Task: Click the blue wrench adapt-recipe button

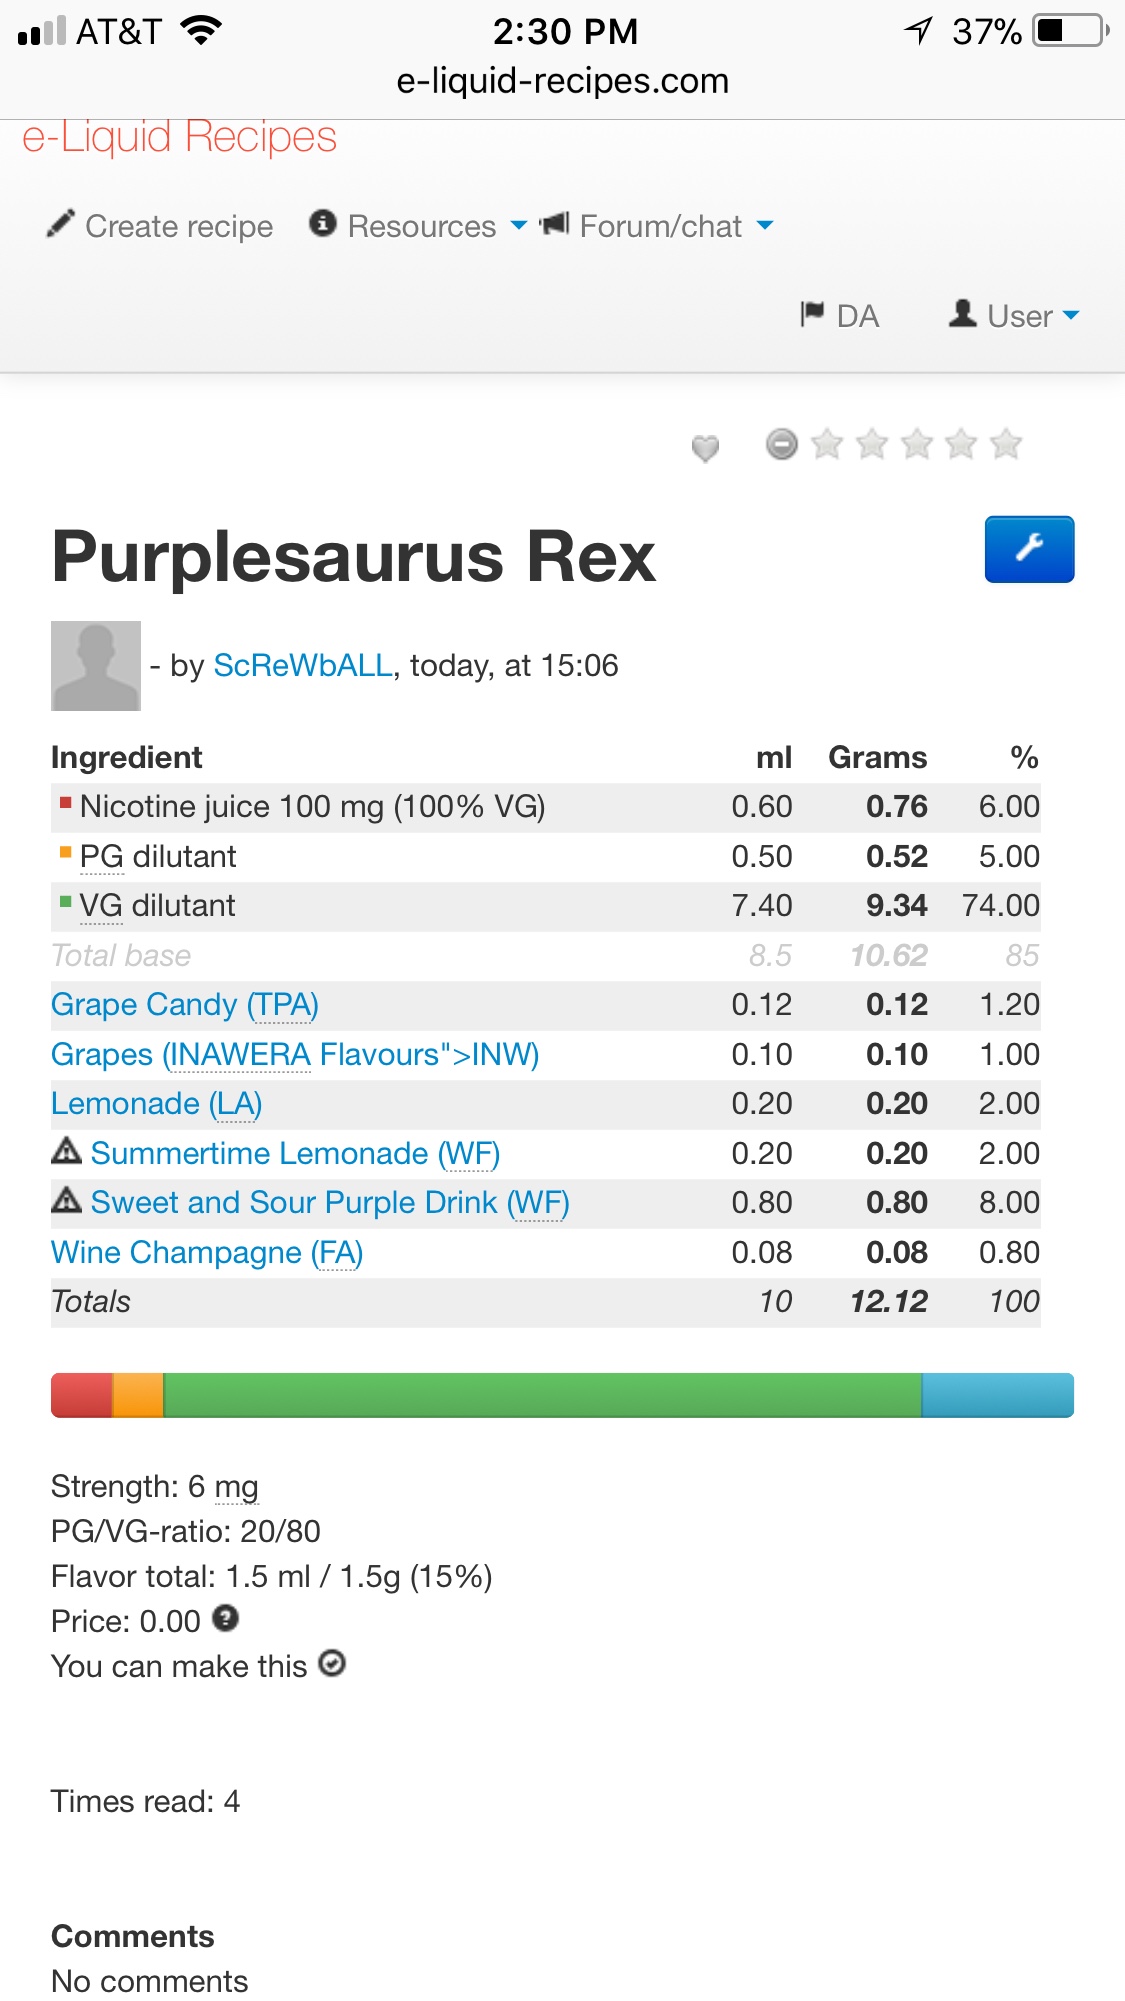Action: (x=1028, y=549)
